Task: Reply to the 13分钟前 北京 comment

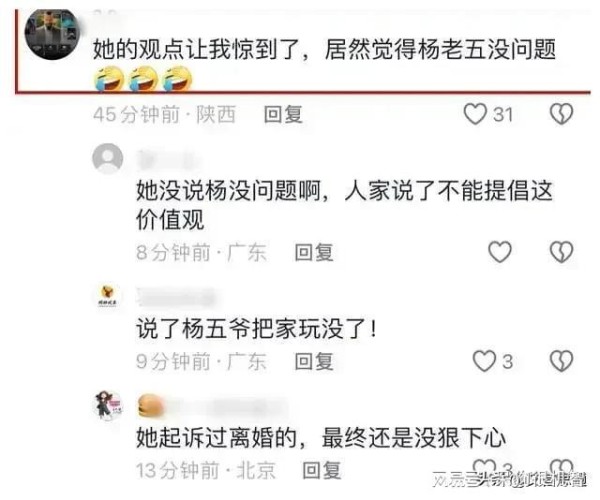Action: pos(321,470)
